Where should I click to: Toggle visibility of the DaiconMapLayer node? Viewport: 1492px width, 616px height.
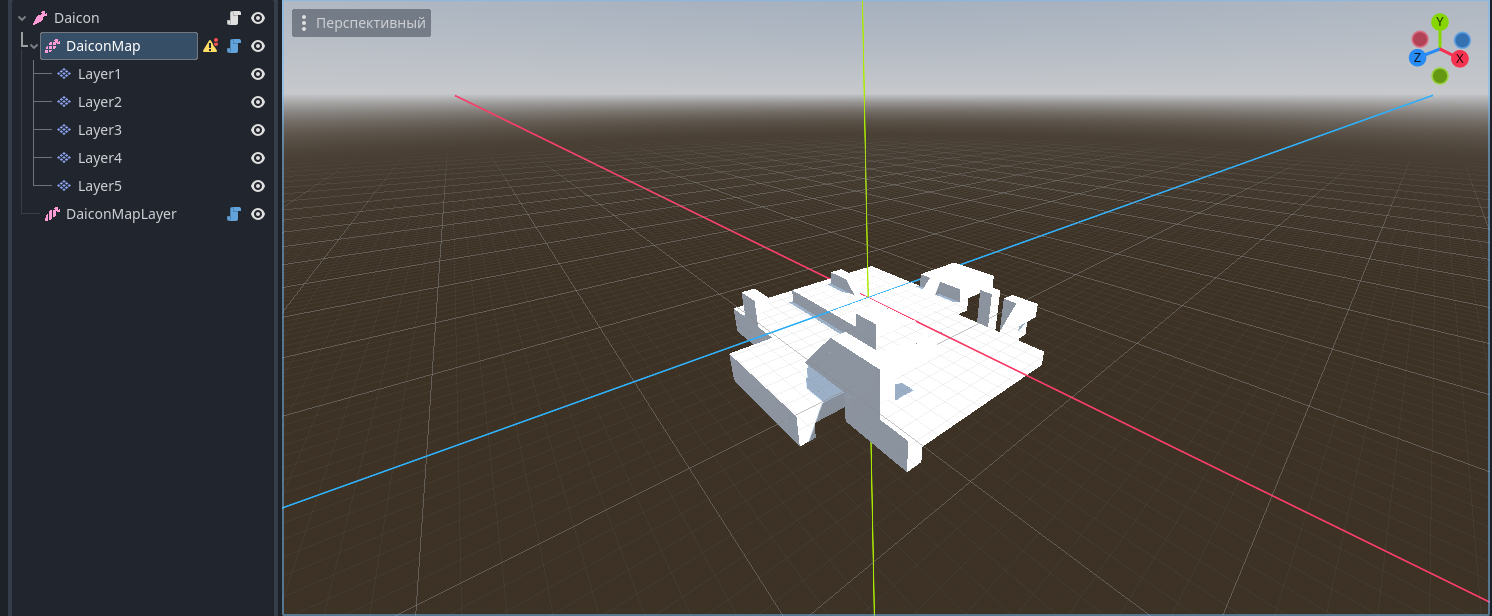258,214
